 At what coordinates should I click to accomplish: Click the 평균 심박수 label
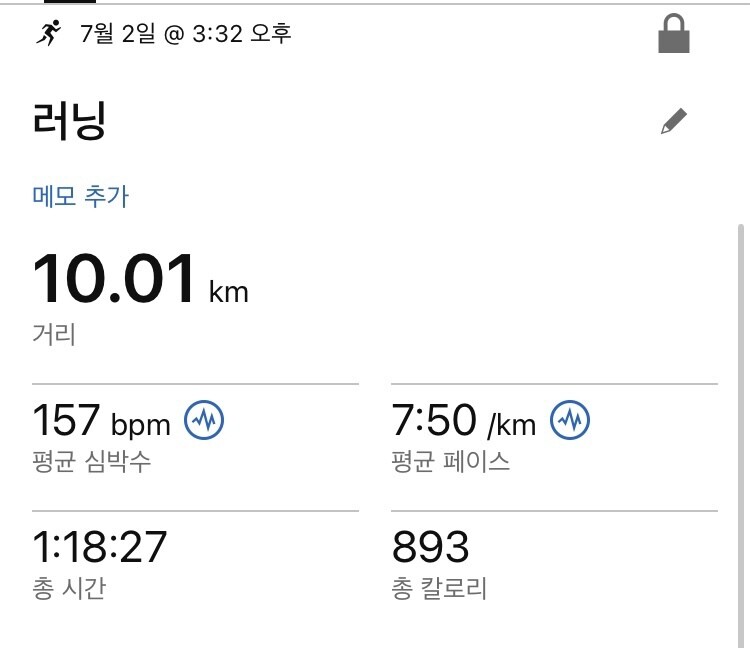[x=91, y=461]
